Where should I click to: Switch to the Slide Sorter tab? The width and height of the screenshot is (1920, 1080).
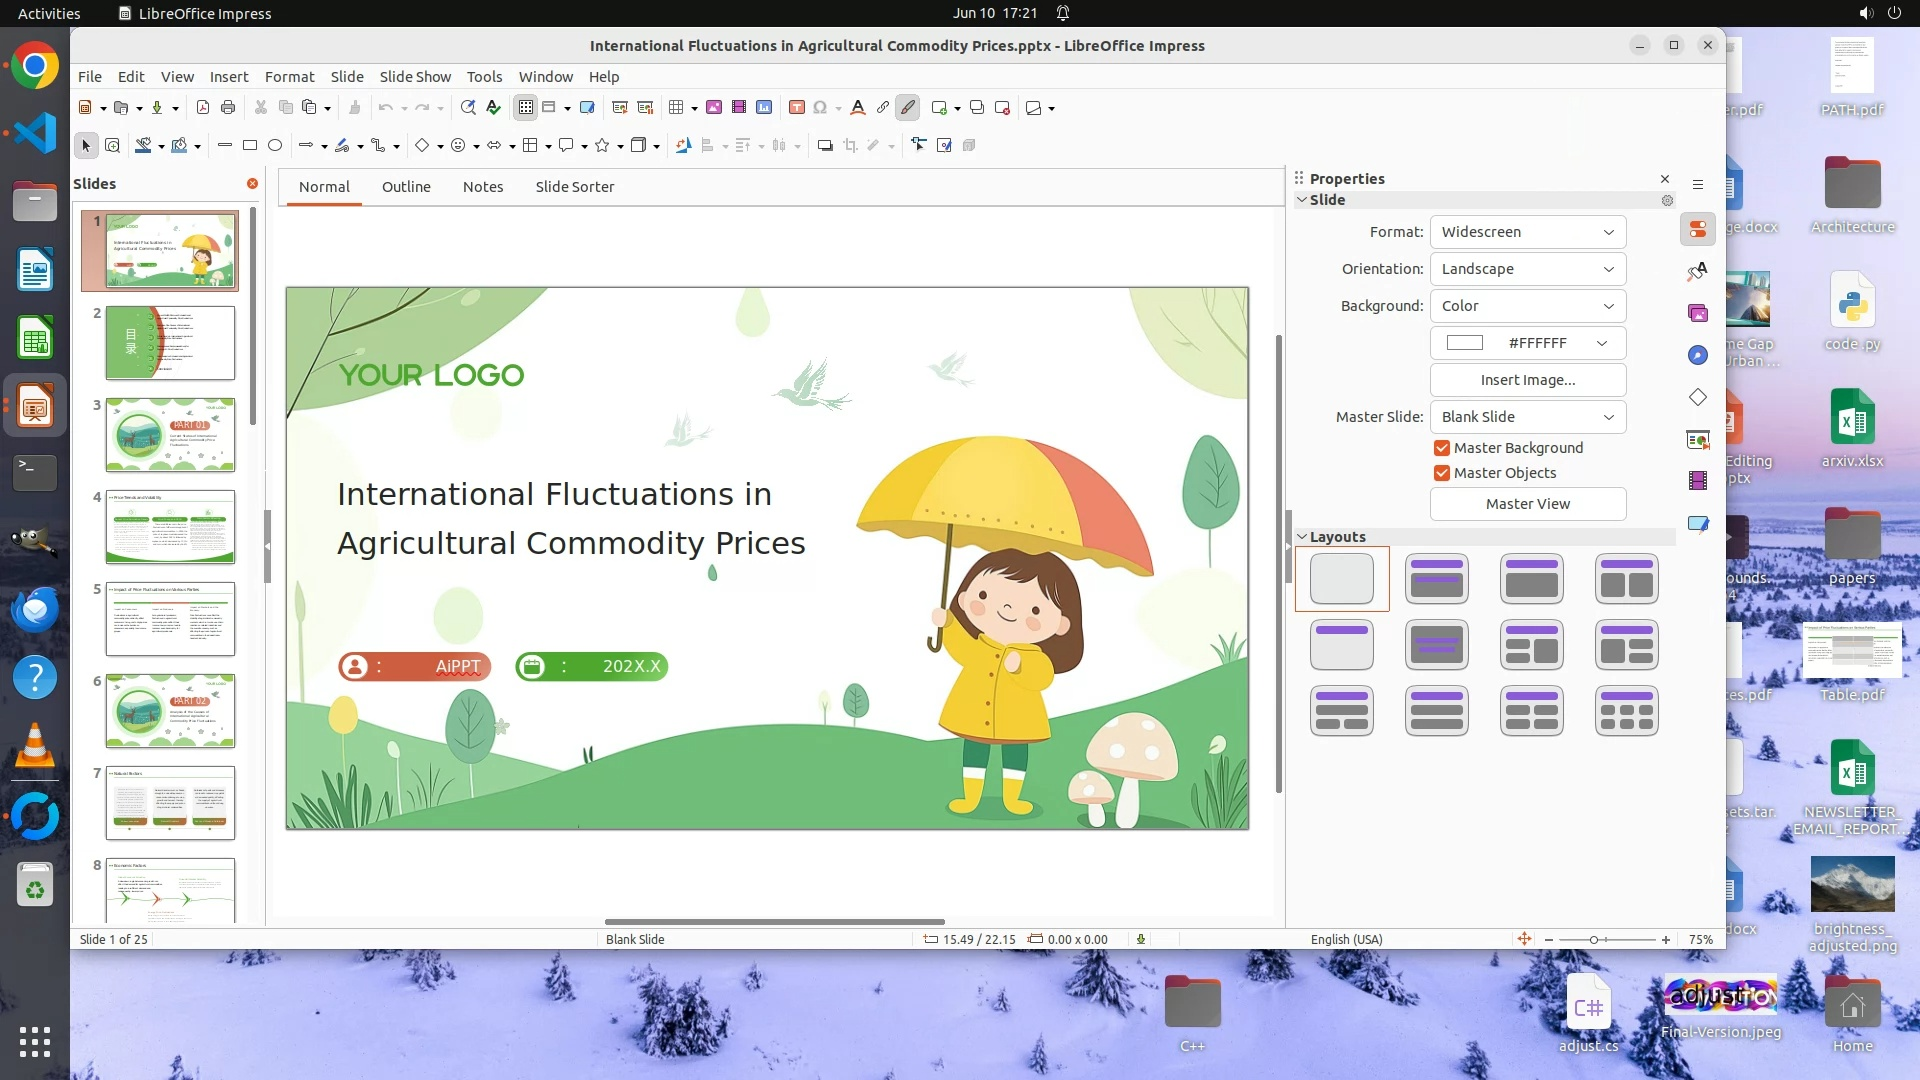tap(574, 187)
